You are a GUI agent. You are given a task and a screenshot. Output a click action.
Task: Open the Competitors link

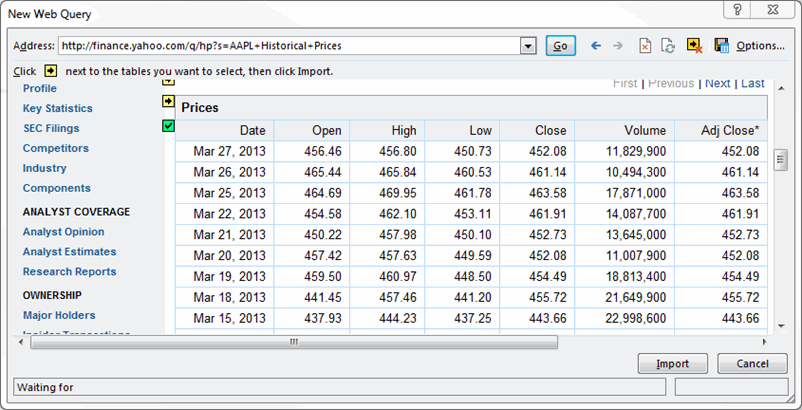tap(56, 148)
